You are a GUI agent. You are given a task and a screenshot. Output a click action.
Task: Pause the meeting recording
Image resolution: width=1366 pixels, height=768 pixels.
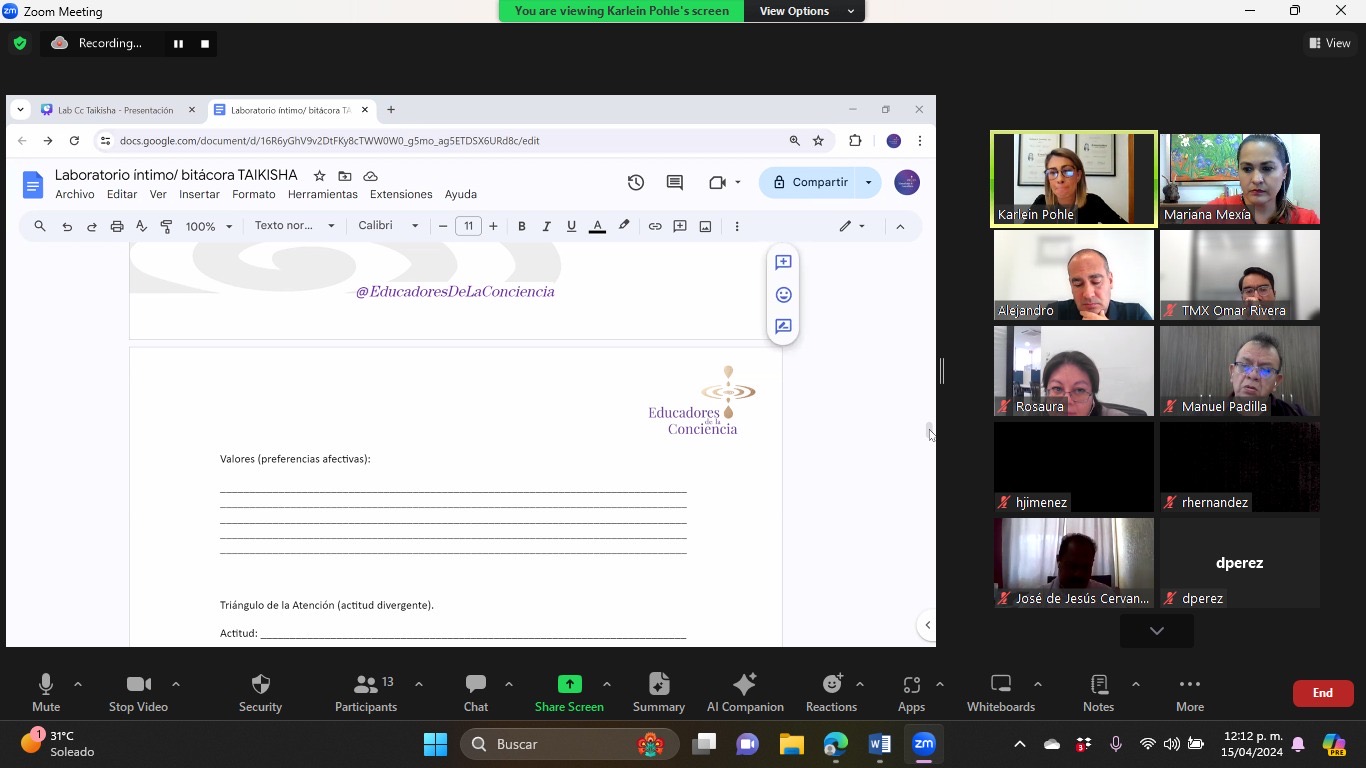[178, 44]
